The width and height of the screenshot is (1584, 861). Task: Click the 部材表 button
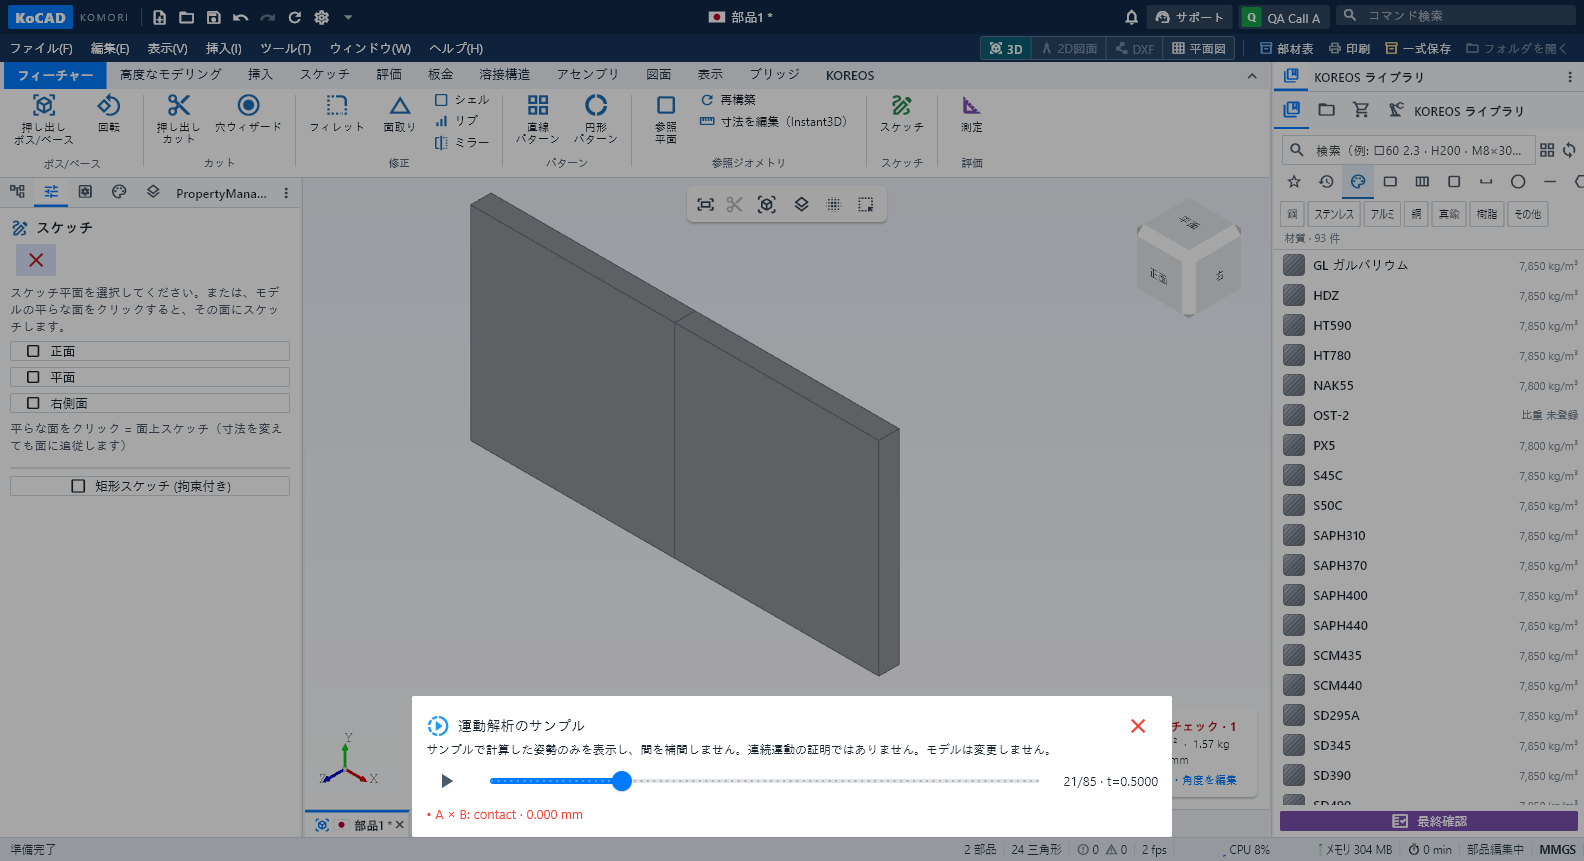(x=1287, y=48)
